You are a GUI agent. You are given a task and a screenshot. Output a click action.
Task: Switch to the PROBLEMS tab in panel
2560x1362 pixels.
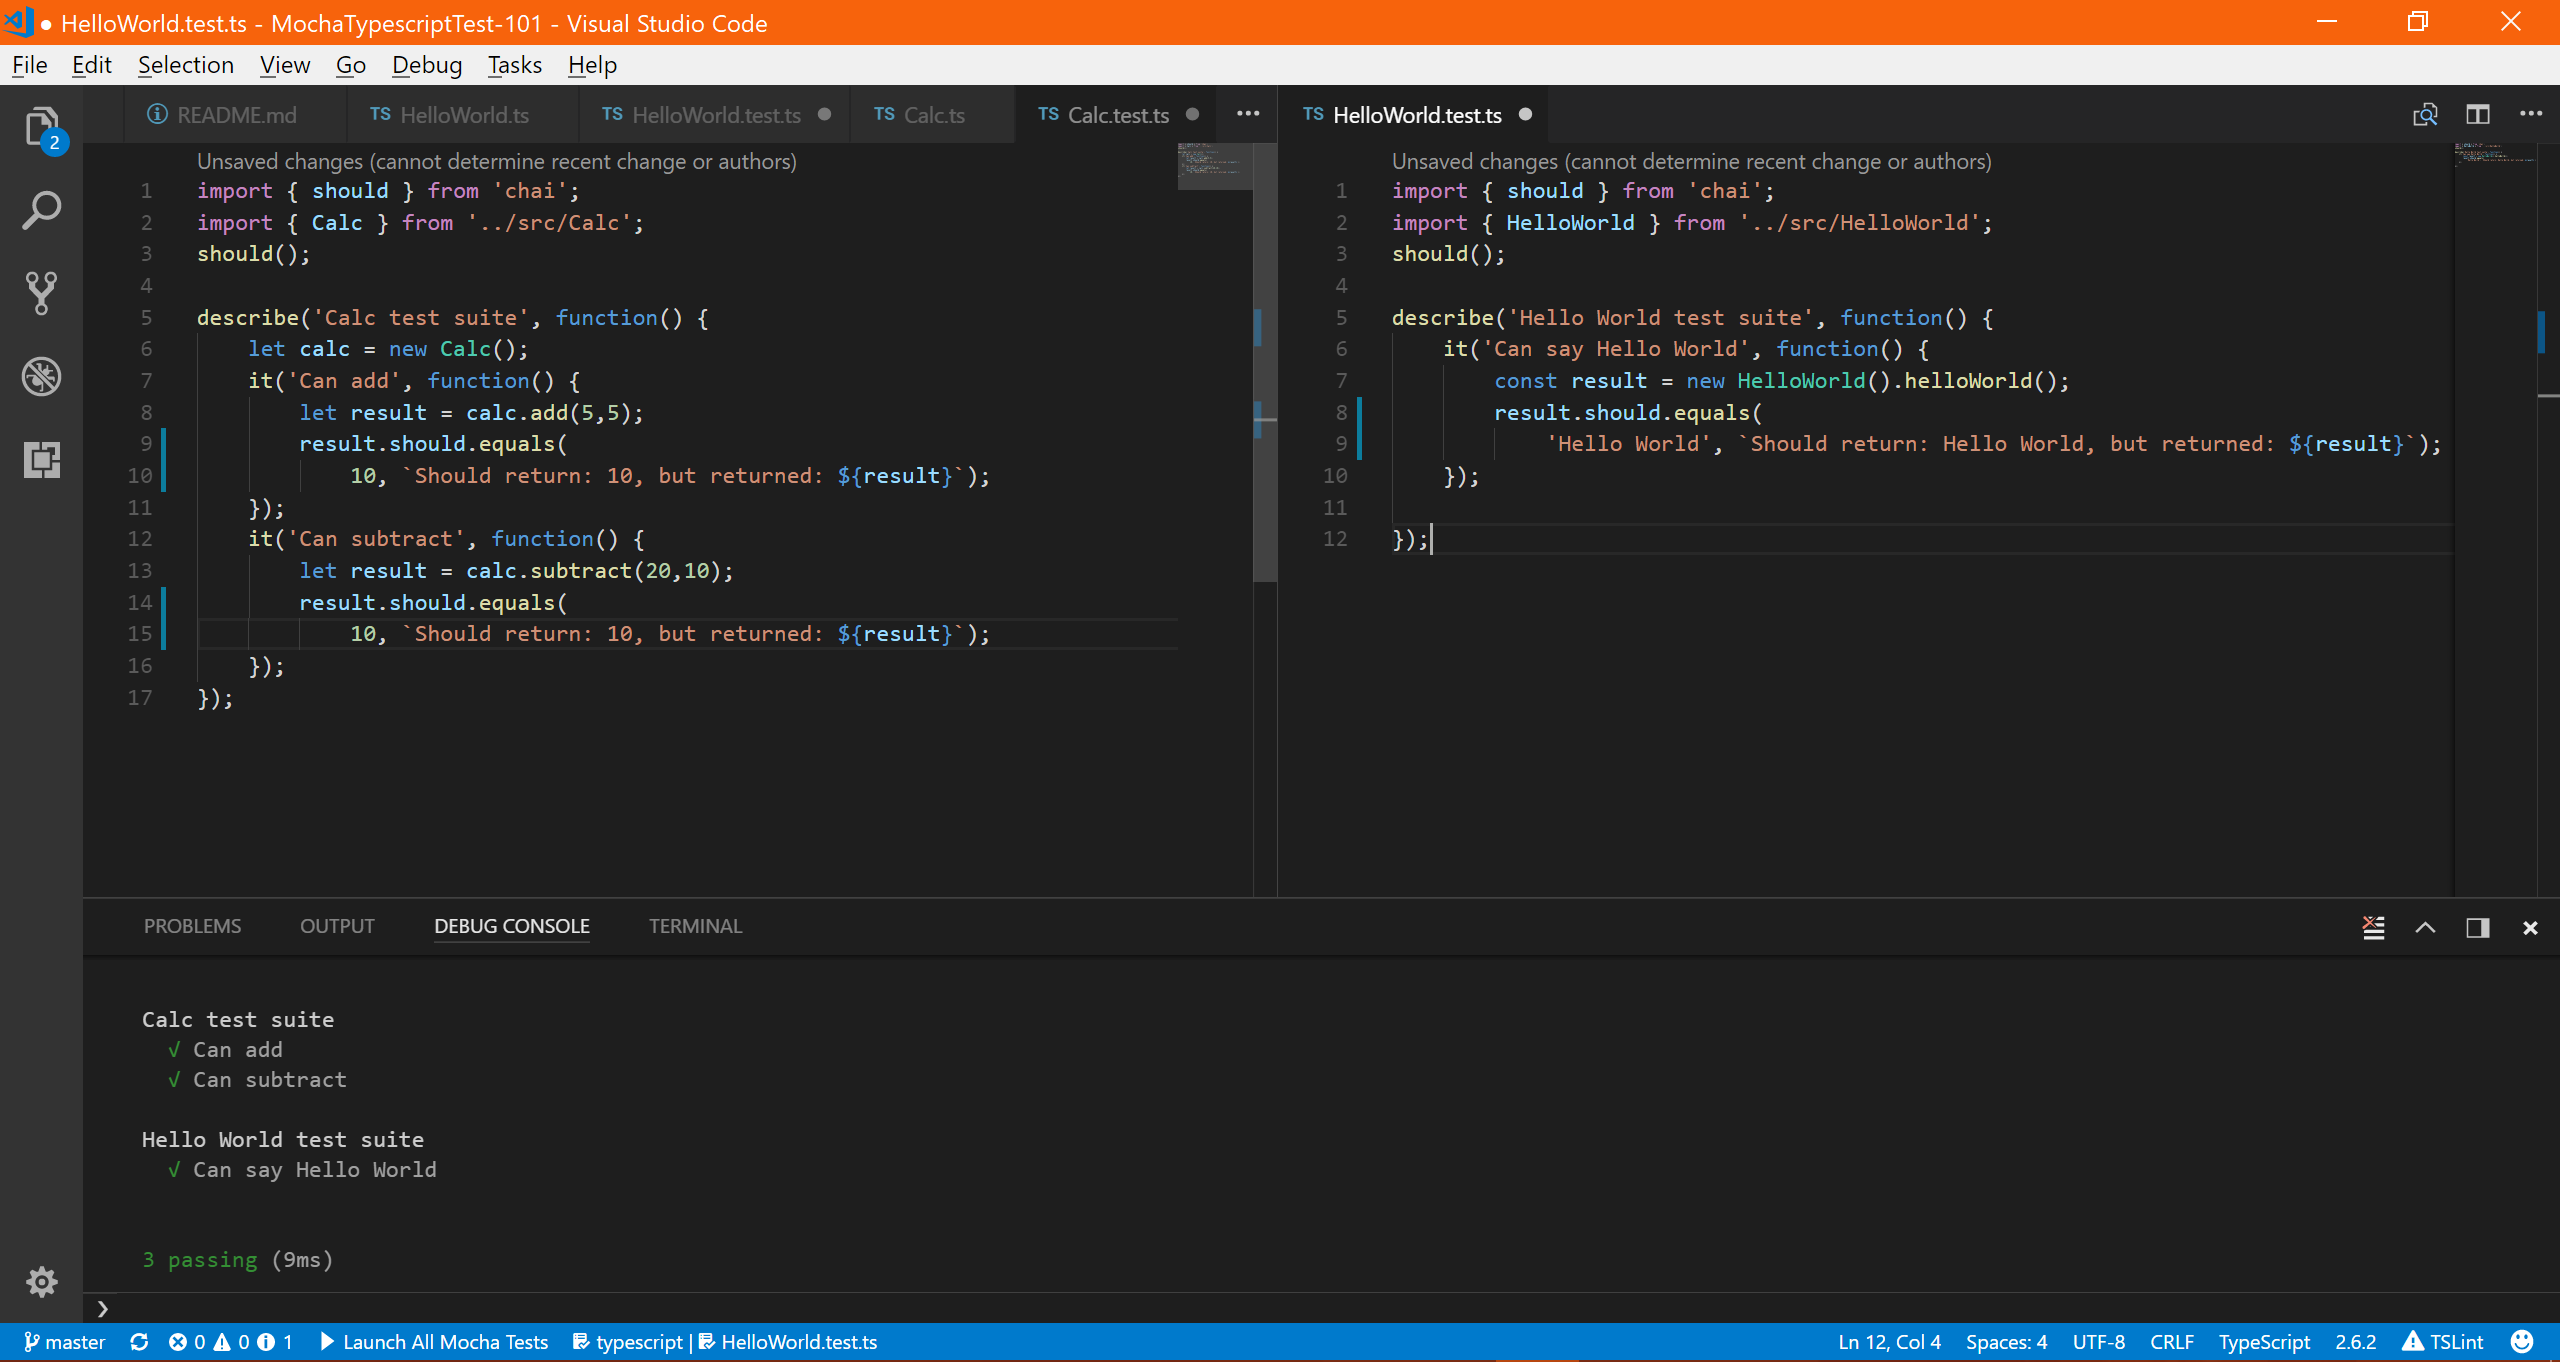pyautogui.click(x=191, y=927)
